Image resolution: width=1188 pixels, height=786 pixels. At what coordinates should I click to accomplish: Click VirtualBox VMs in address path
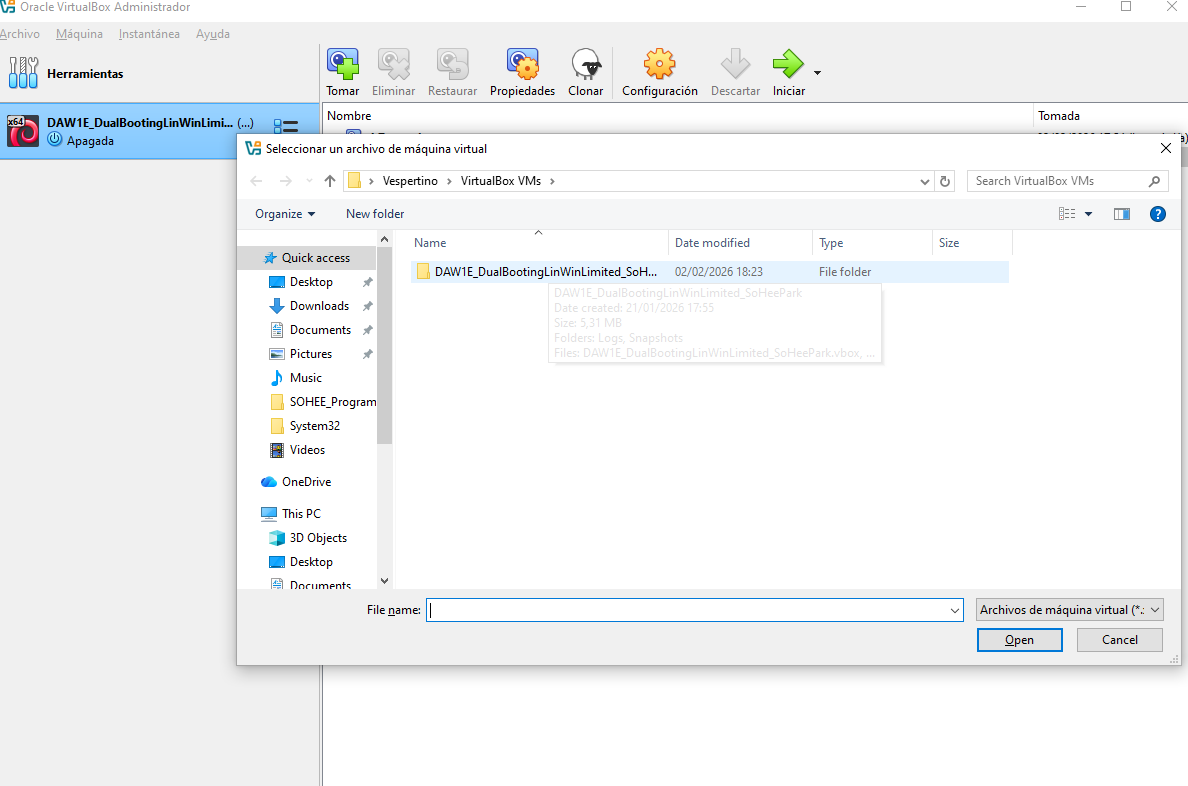(x=501, y=181)
